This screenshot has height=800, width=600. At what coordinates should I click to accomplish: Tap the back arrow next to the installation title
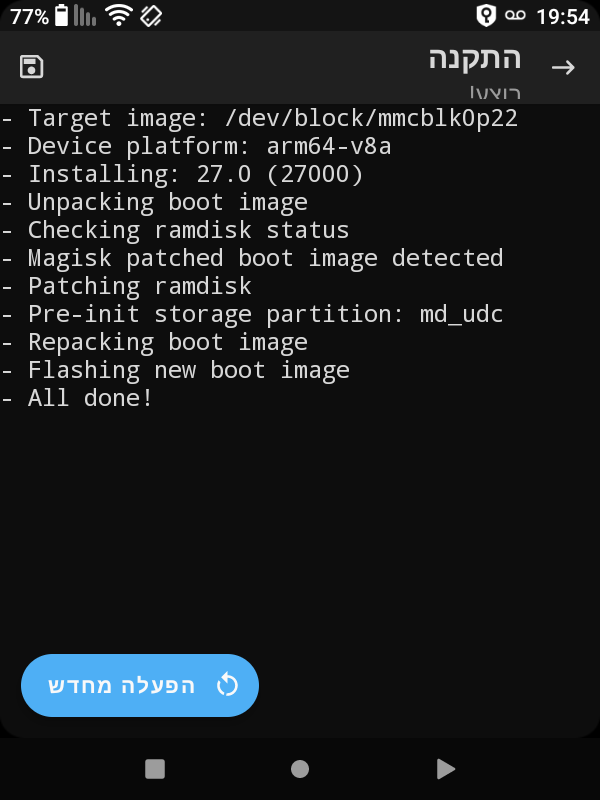point(565,67)
